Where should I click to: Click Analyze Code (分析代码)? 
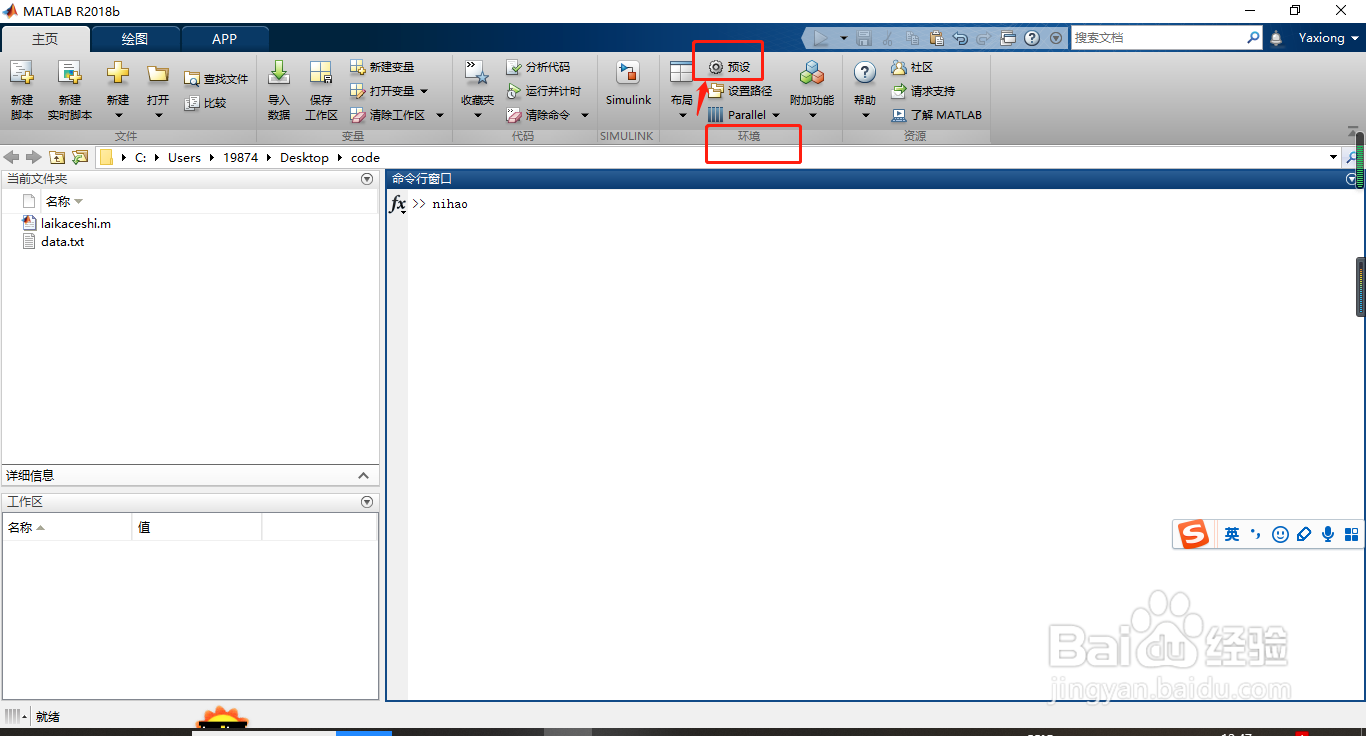pyautogui.click(x=538, y=67)
